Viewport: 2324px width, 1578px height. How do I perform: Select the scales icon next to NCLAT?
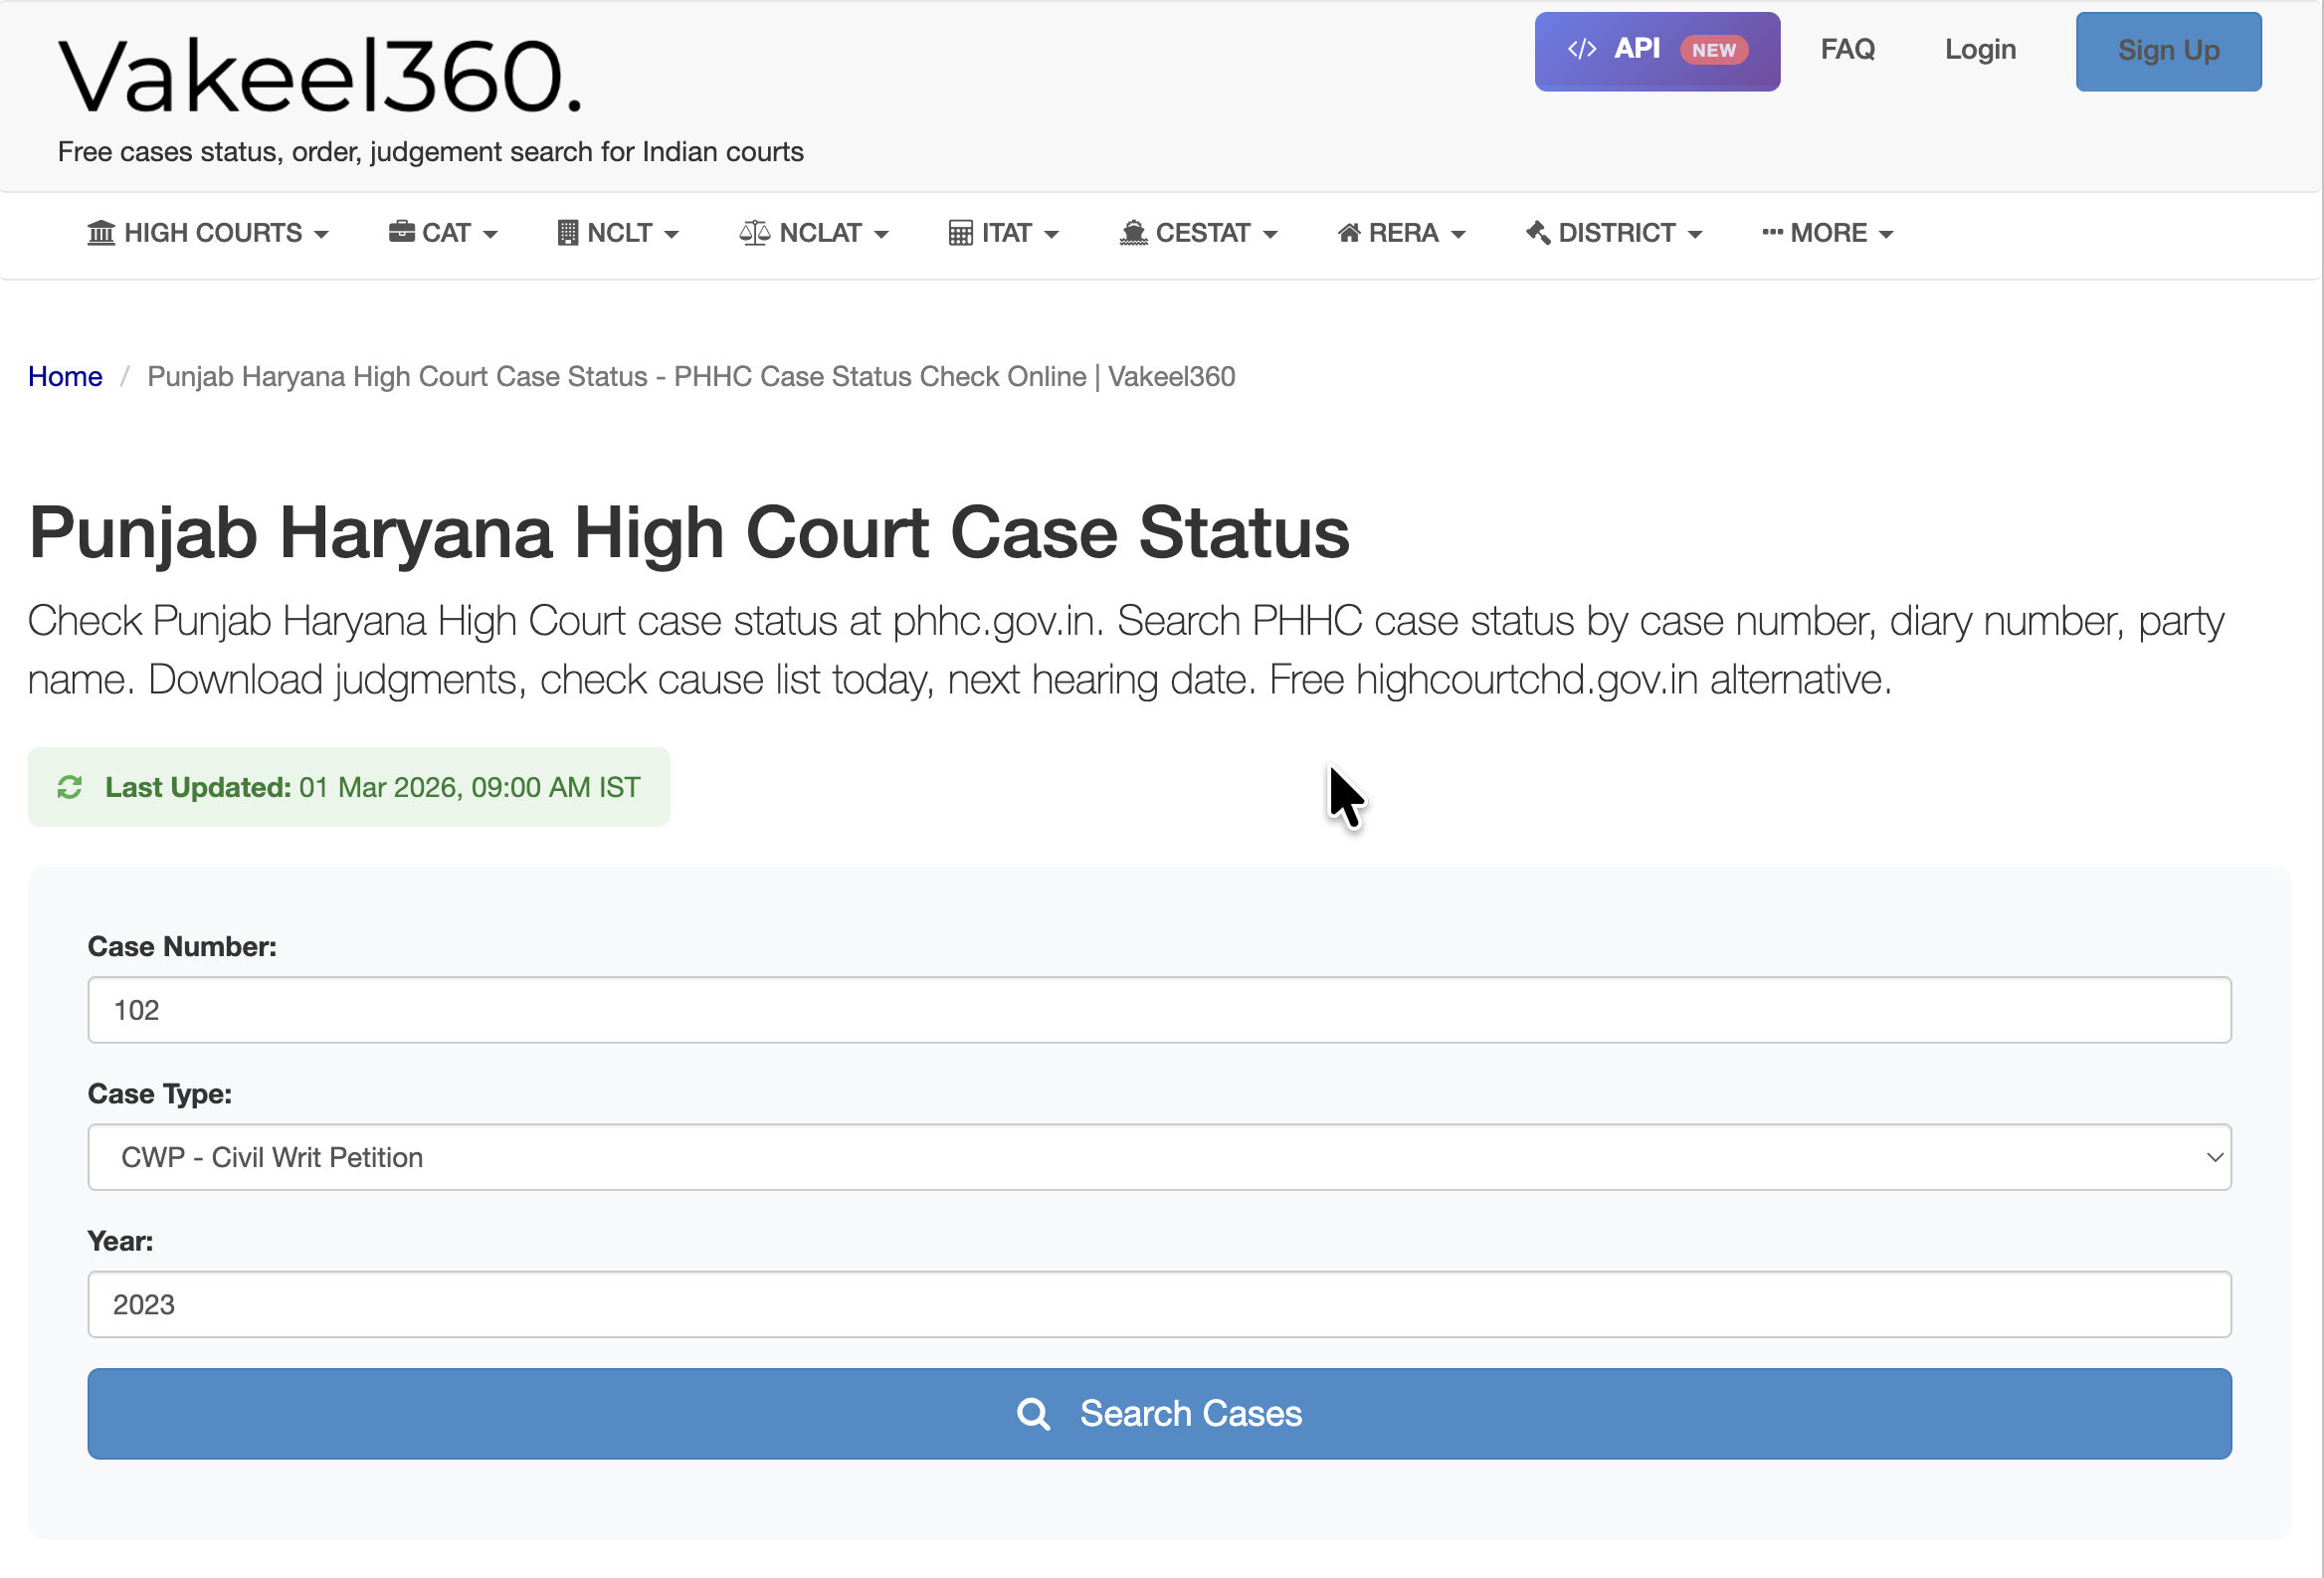(755, 232)
